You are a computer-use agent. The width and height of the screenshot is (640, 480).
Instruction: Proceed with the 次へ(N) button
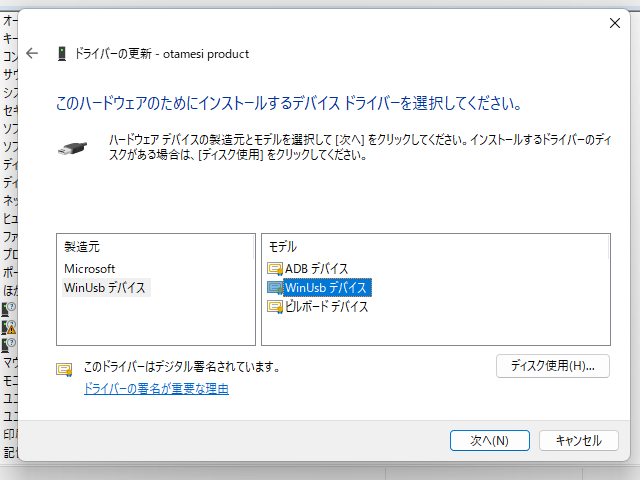[x=480, y=440]
